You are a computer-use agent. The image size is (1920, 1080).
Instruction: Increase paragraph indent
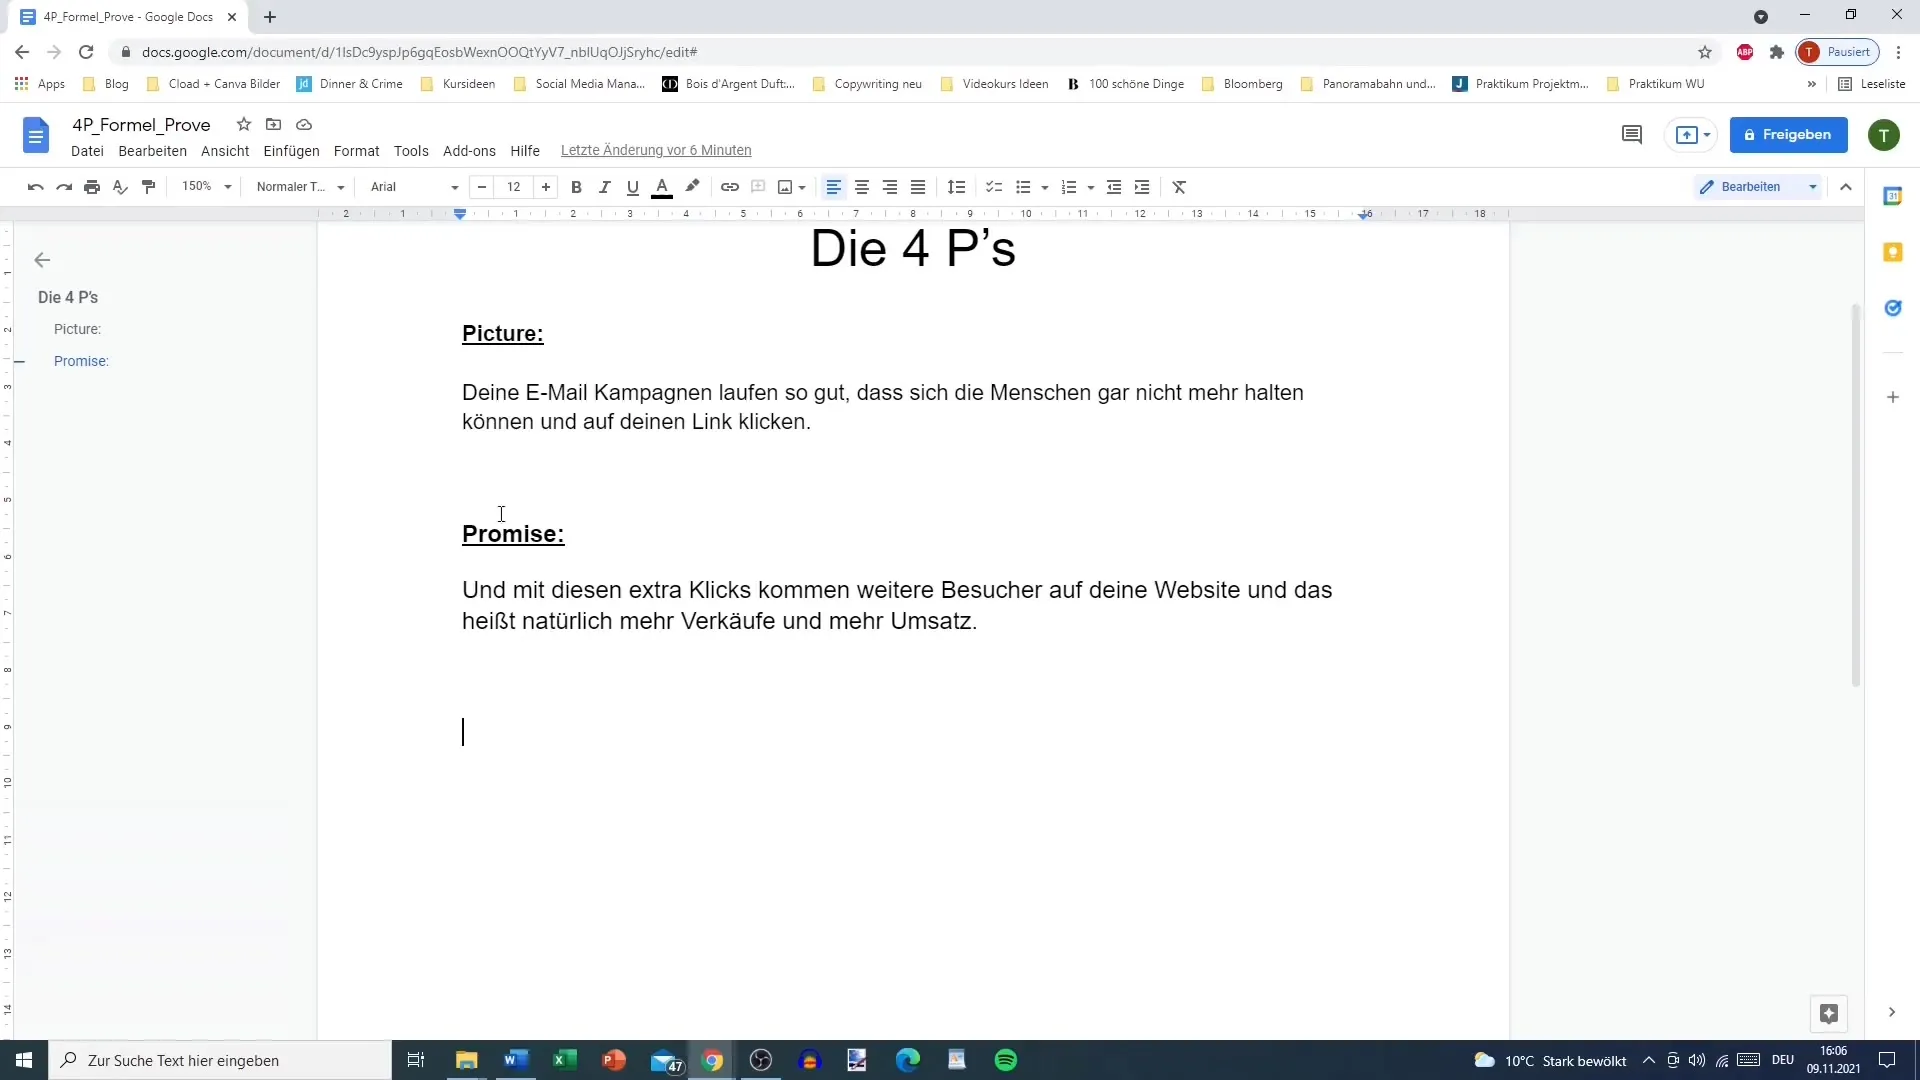[1142, 187]
